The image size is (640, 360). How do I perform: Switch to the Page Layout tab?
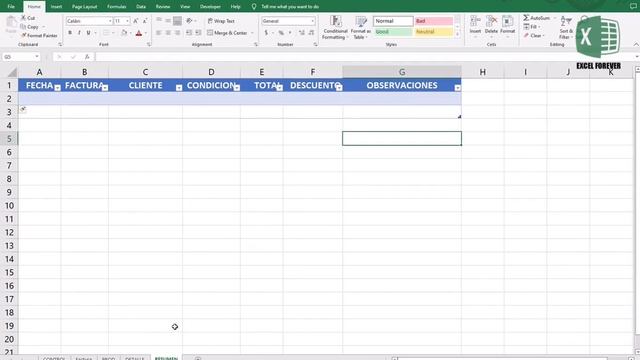[84, 7]
